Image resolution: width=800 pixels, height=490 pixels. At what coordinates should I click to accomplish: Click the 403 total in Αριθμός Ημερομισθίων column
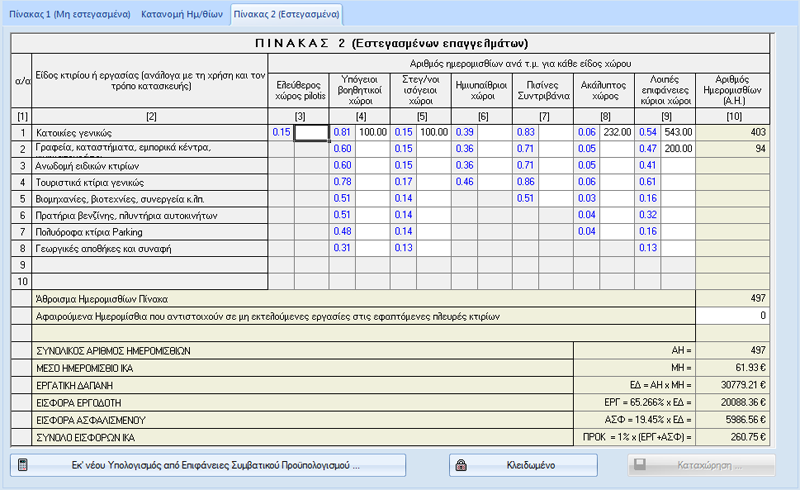[x=732, y=132]
